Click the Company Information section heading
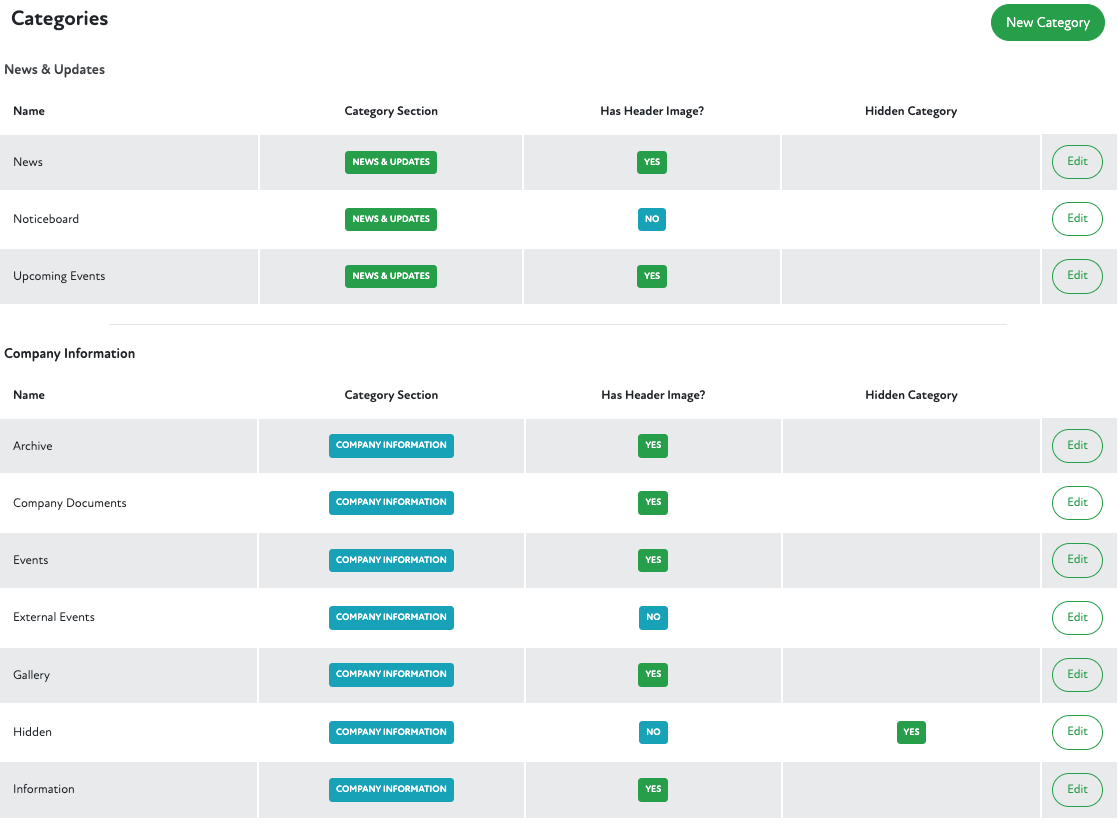The image size is (1118, 827). coord(70,354)
